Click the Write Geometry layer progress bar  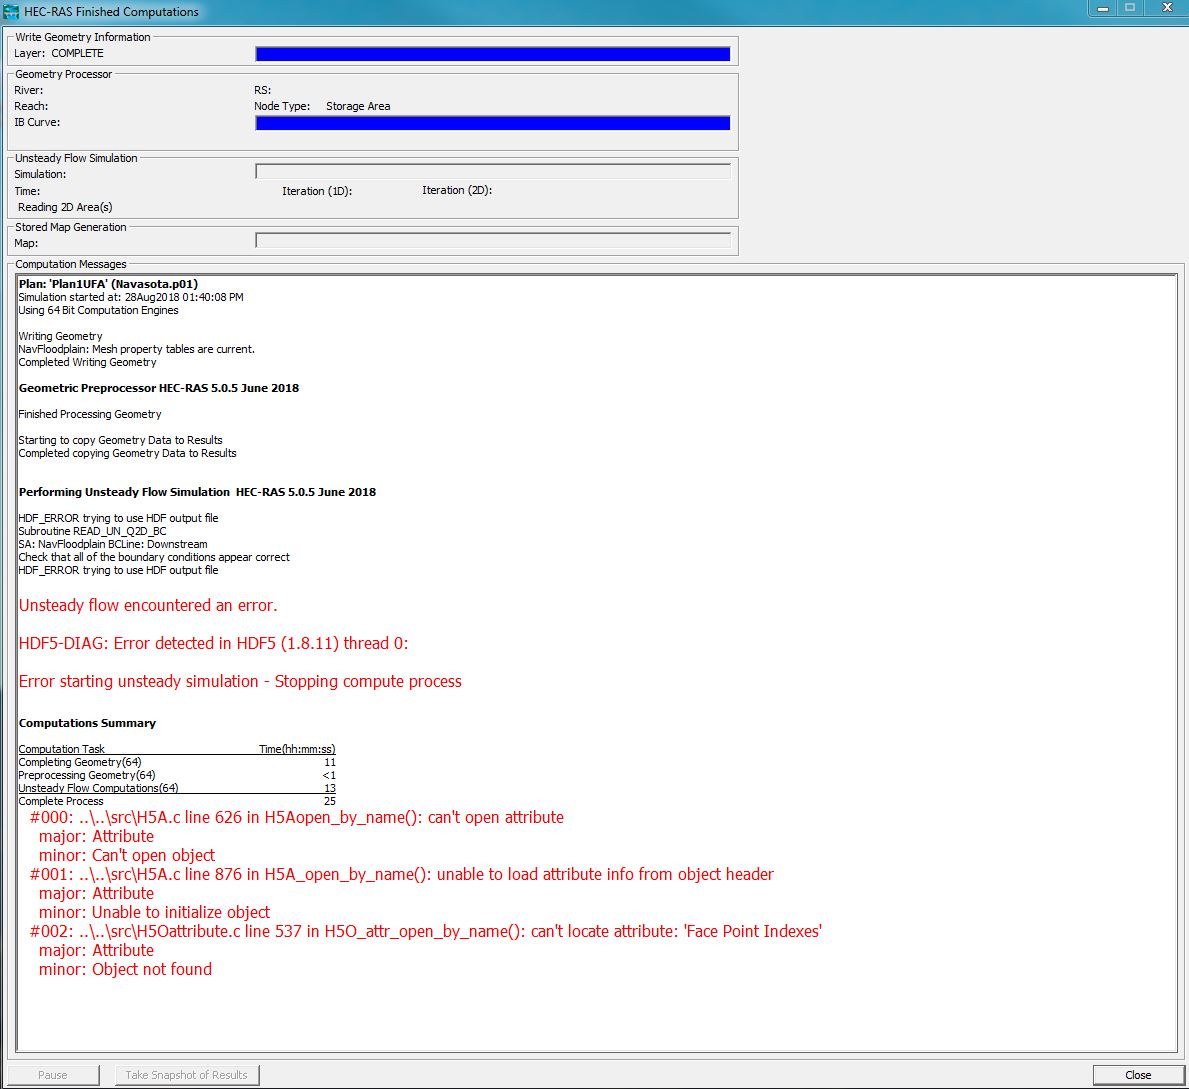[493, 54]
